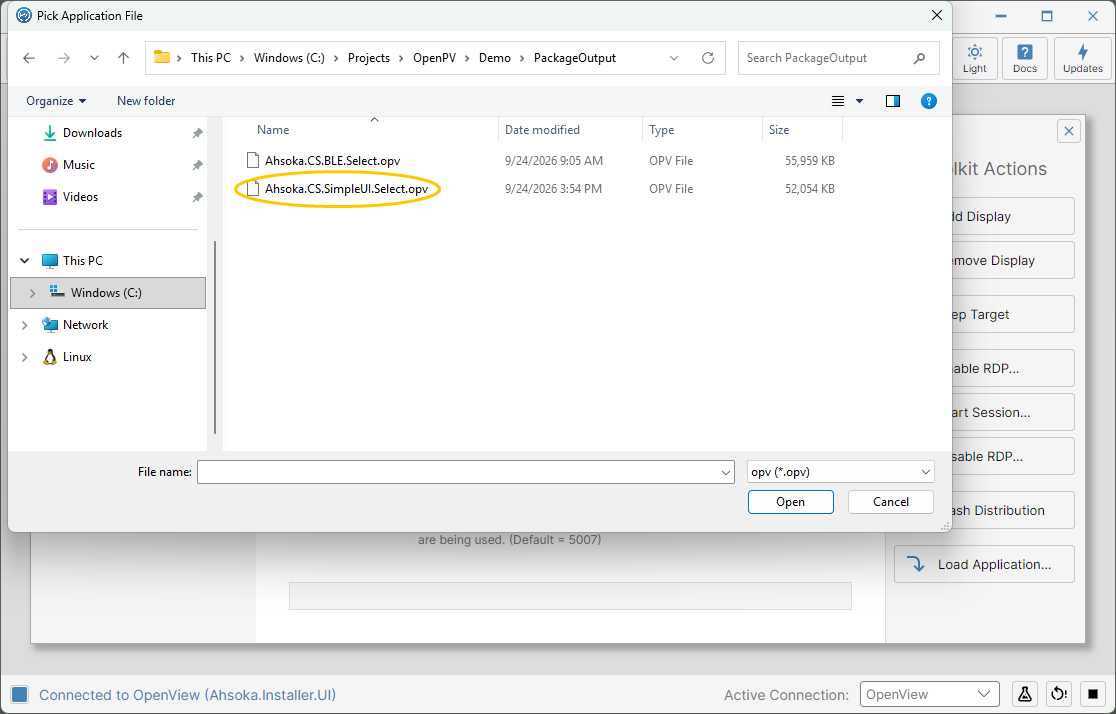1116x714 pixels.
Task: Sort files by Date modified column
Action: click(542, 130)
